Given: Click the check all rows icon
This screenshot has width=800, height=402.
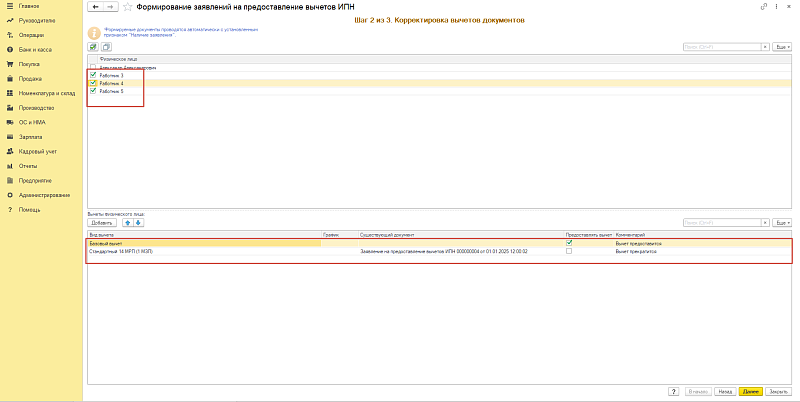Looking at the screenshot, I should [x=94, y=47].
